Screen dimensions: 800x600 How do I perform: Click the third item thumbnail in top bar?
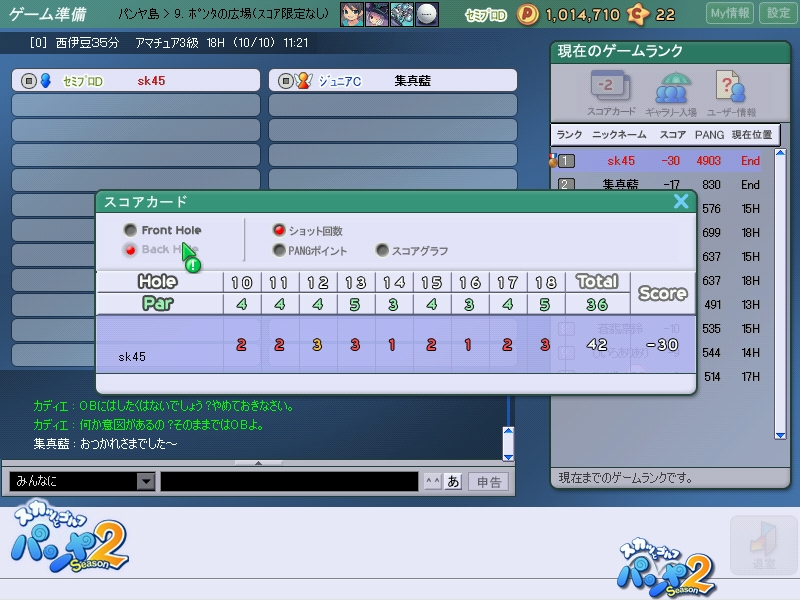point(402,14)
